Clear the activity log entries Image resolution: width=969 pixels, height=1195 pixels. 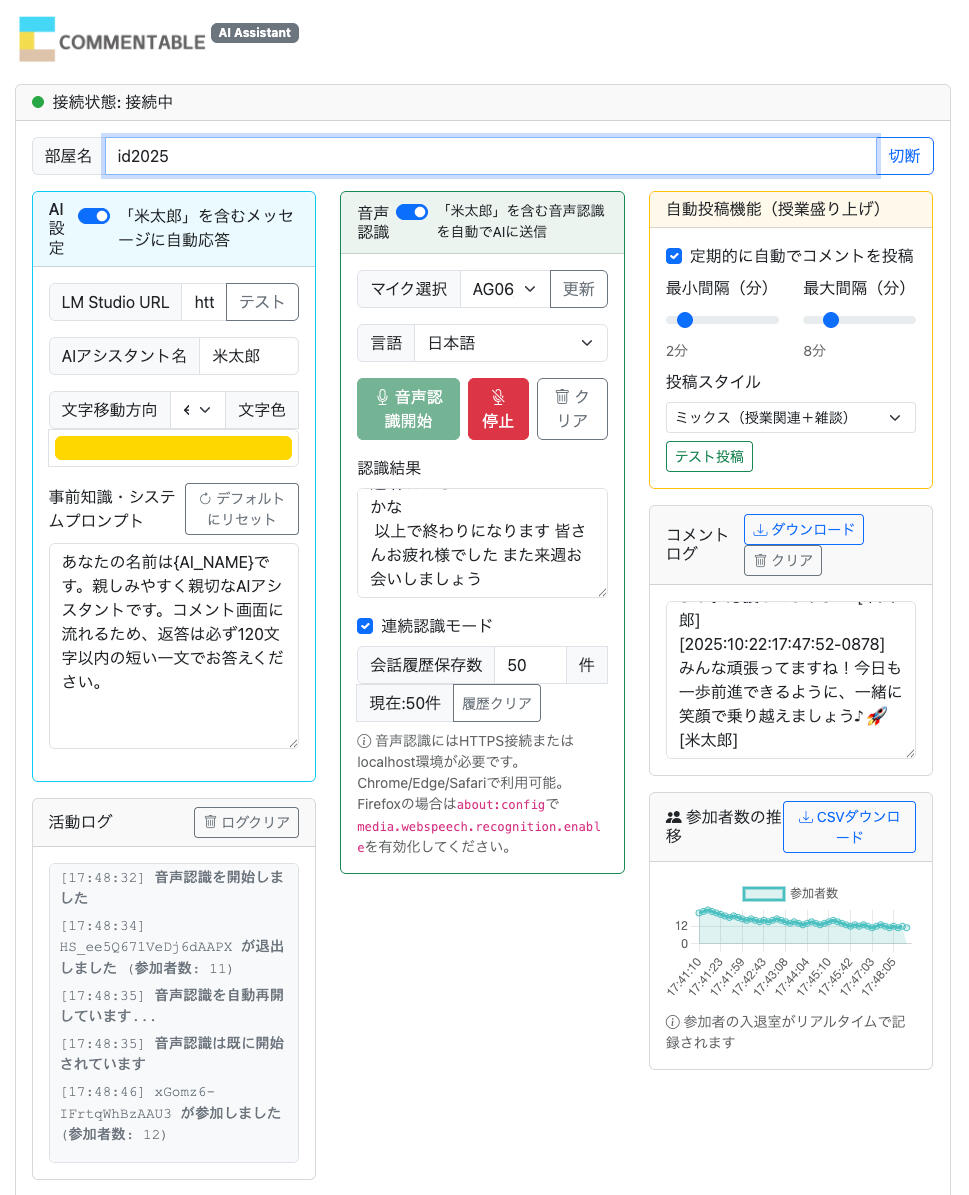tap(246, 822)
